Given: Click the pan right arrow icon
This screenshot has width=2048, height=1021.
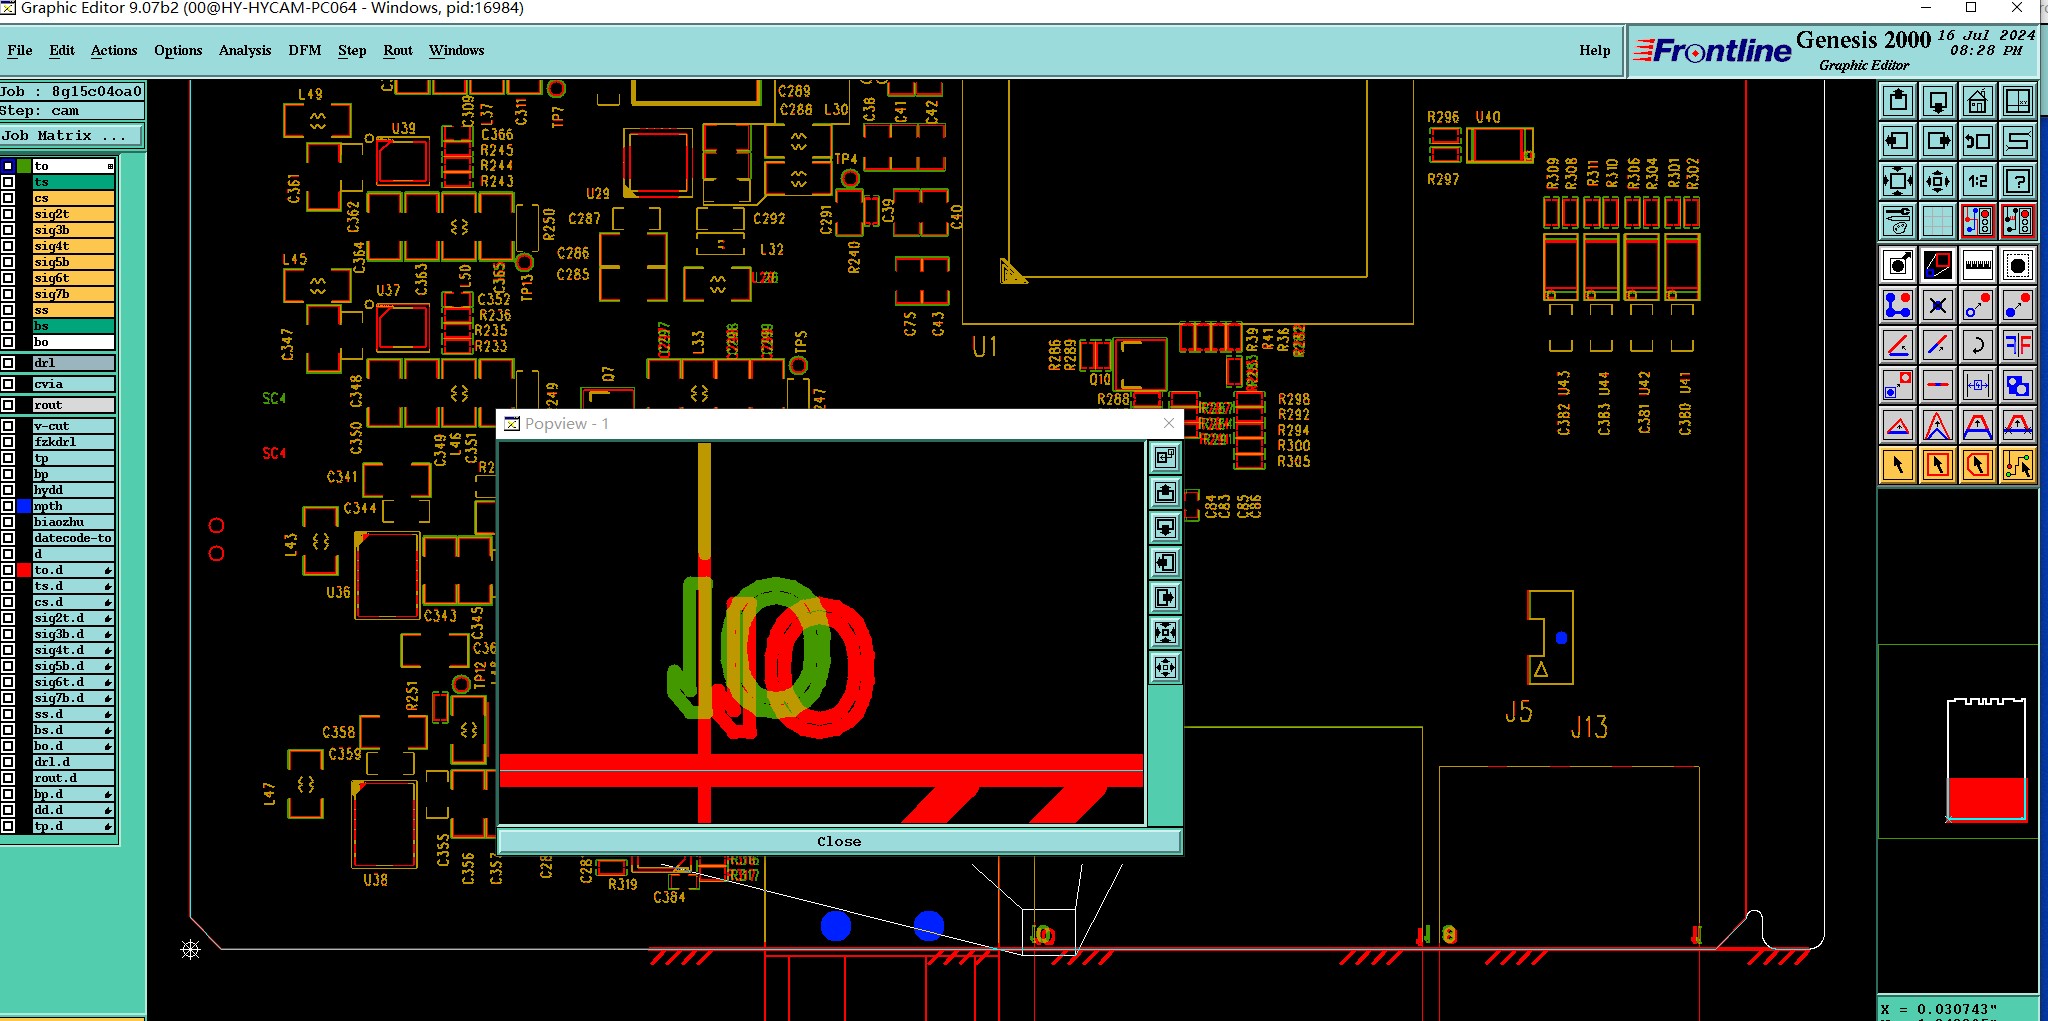Looking at the screenshot, I should [1938, 141].
